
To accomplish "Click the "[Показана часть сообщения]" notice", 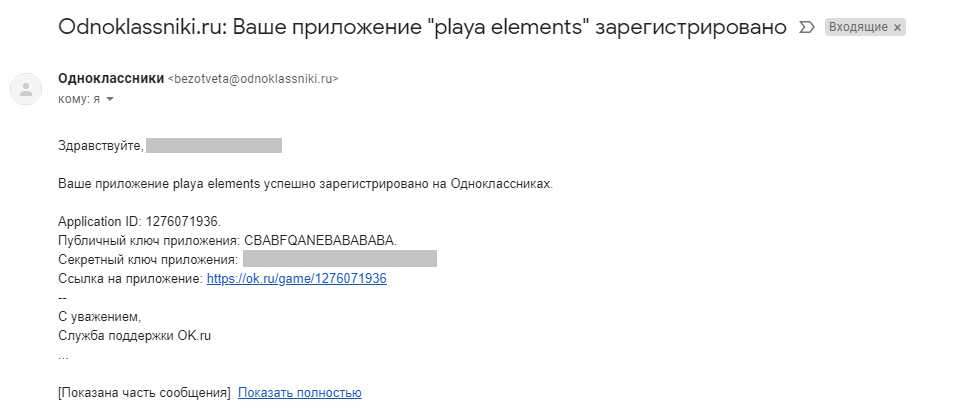I will 144,393.
